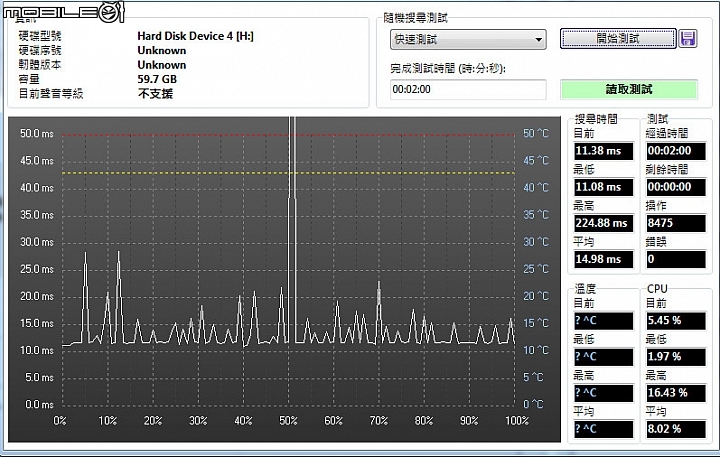Image resolution: width=720 pixels, height=457 pixels.
Task: Click the 完成測試時間 label text
Action: click(x=448, y=68)
